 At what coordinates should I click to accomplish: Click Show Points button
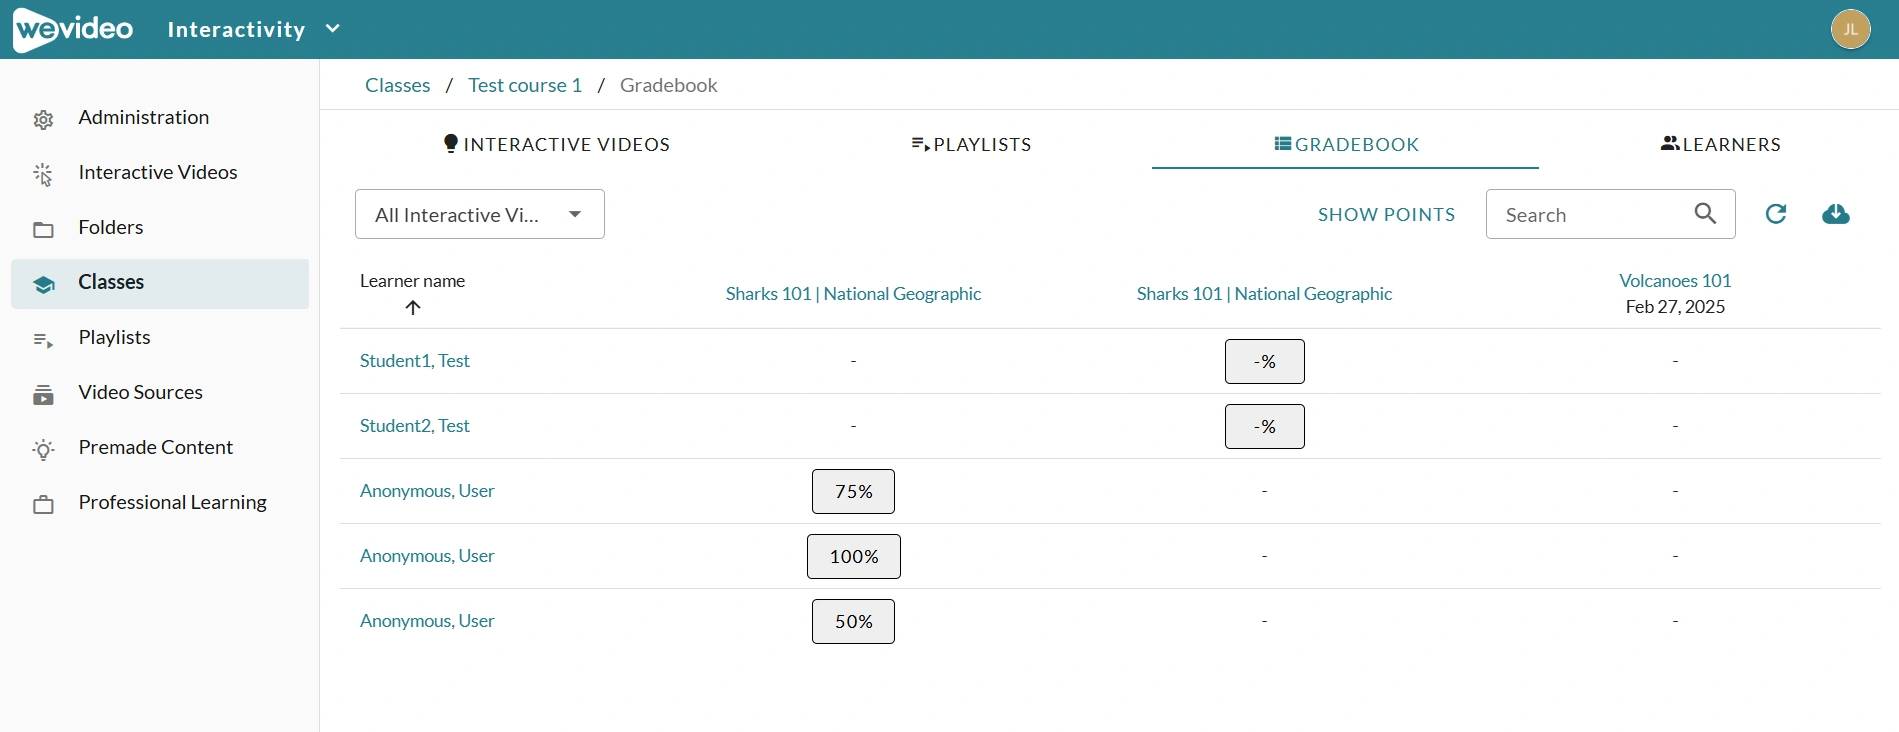click(1386, 214)
